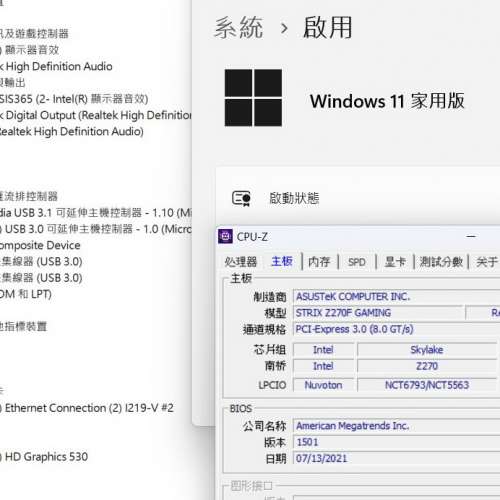500x500 pixels.
Task: Open the 測試分數 tab in CPU-Z
Action: [x=441, y=262]
